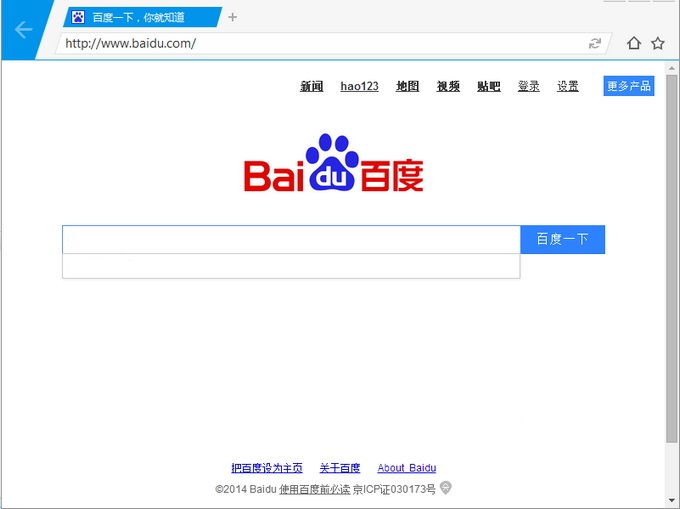This screenshot has height=509, width=680.
Task: Click the 百度一下 search button
Action: click(562, 239)
